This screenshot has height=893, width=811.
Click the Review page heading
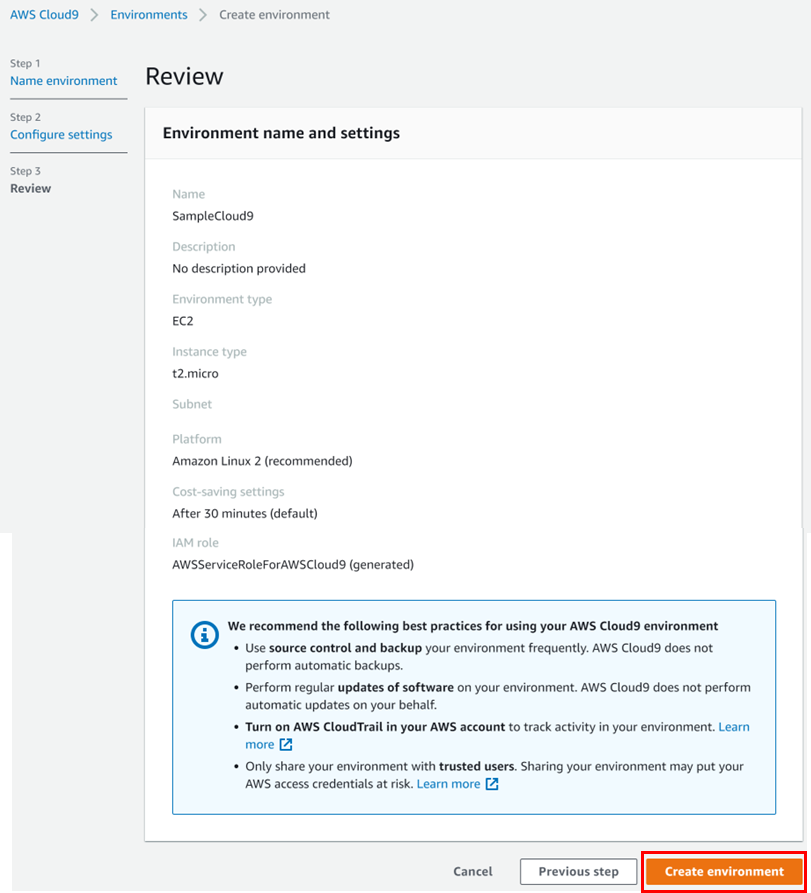point(184,77)
